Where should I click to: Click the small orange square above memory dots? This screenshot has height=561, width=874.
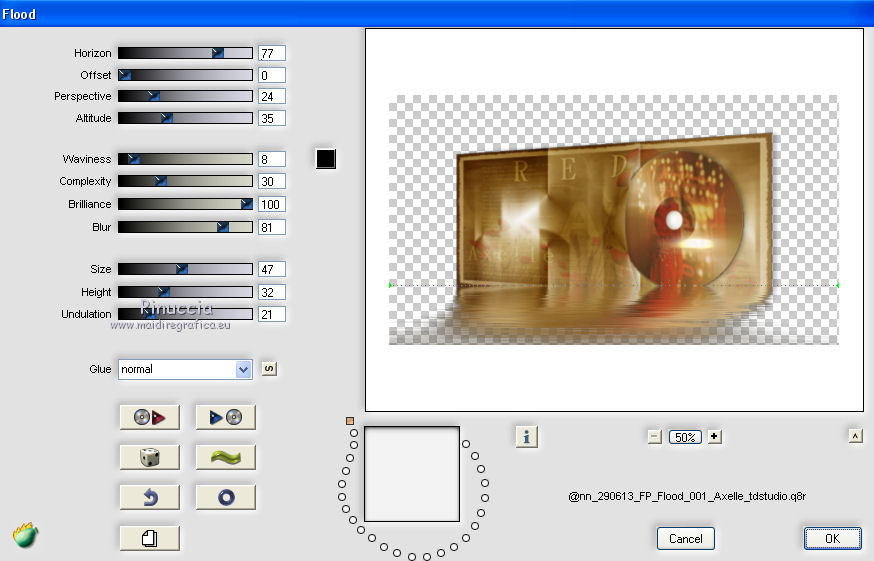coord(350,421)
